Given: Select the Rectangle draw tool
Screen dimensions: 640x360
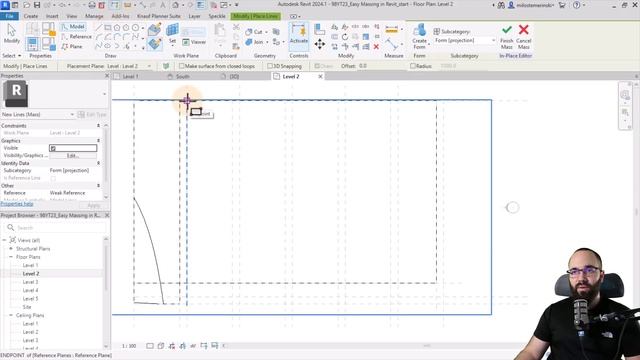Looking at the screenshot, I should [108, 28].
